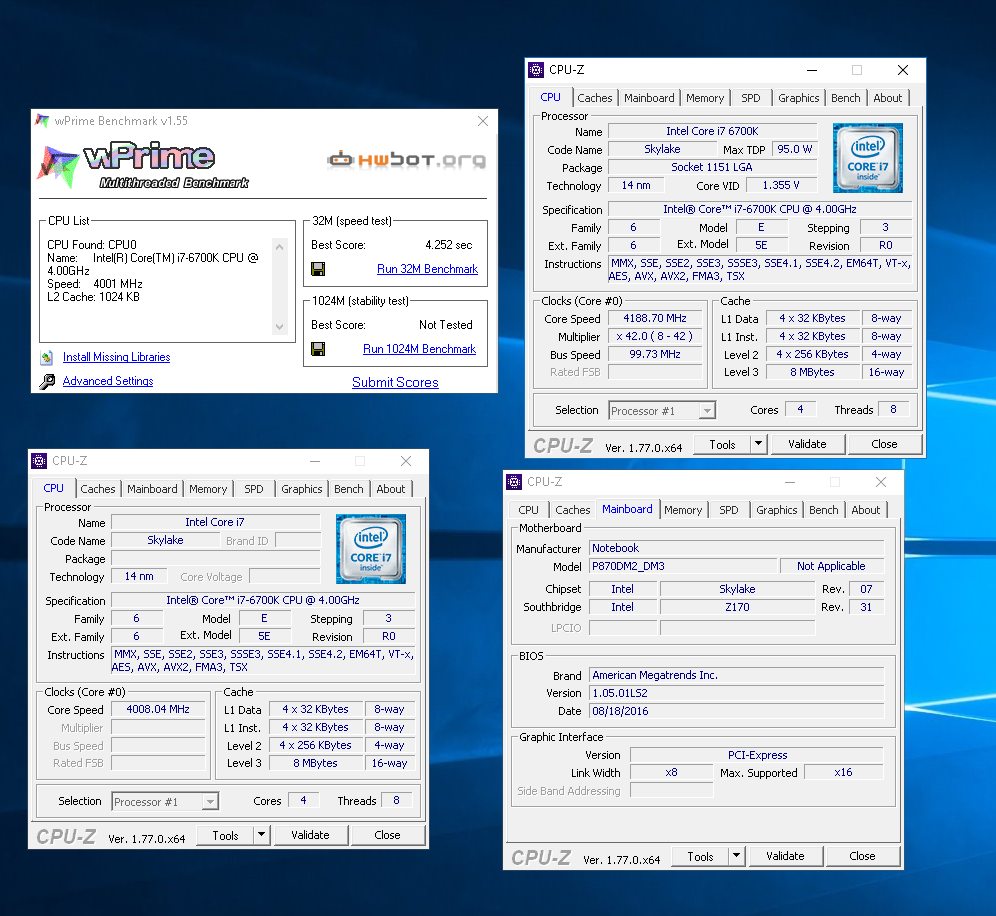Run the 1024M stability benchmark
The width and height of the screenshot is (996, 916).
click(x=419, y=349)
